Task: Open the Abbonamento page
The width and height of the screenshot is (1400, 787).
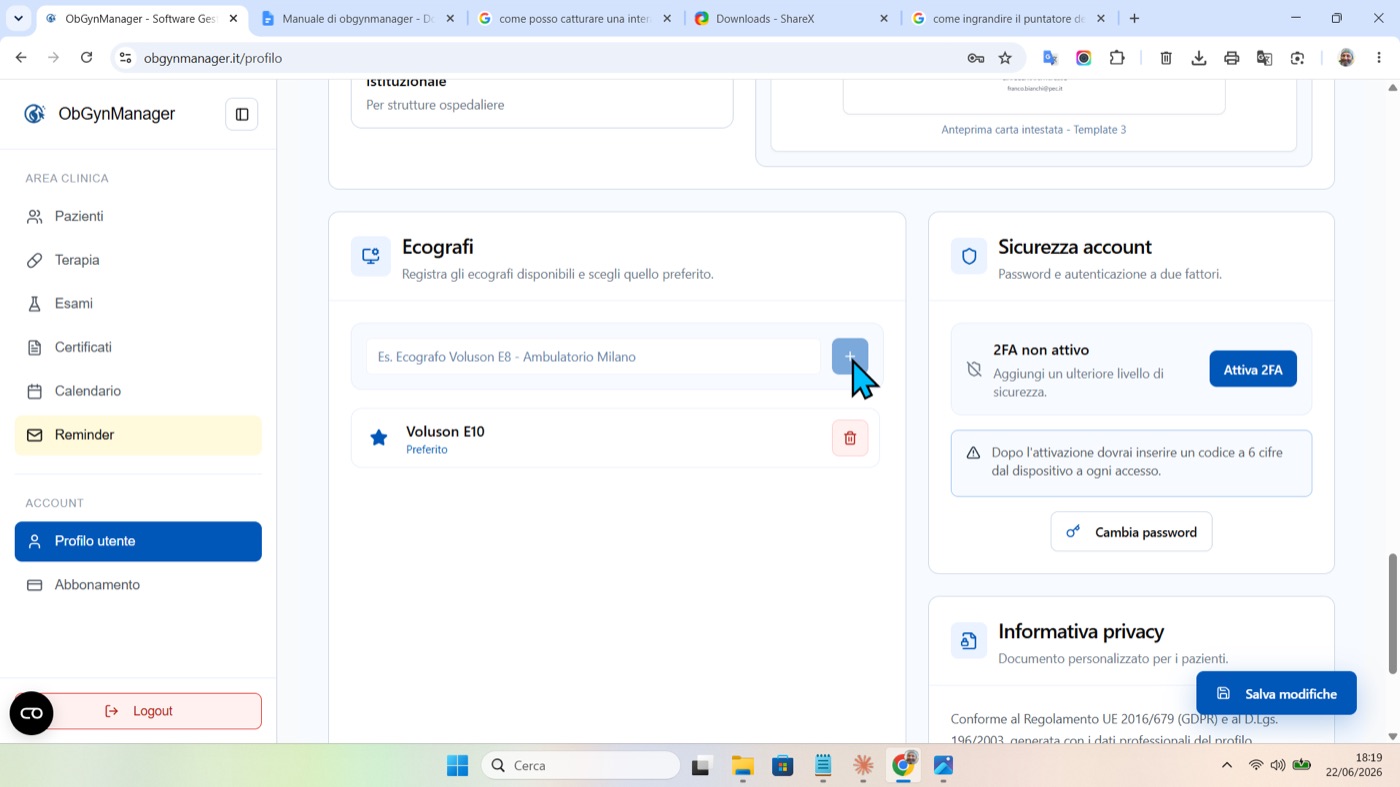Action: 138,585
